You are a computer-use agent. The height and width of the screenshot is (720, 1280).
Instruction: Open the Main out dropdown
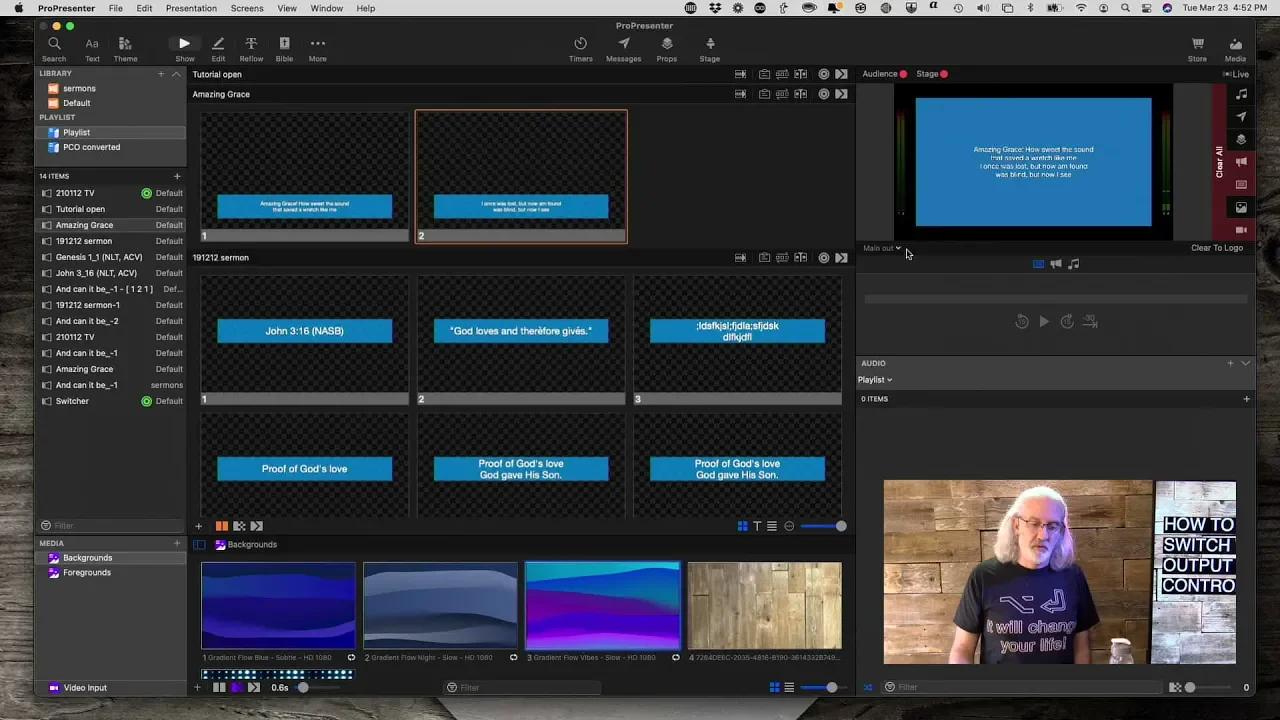click(x=879, y=248)
